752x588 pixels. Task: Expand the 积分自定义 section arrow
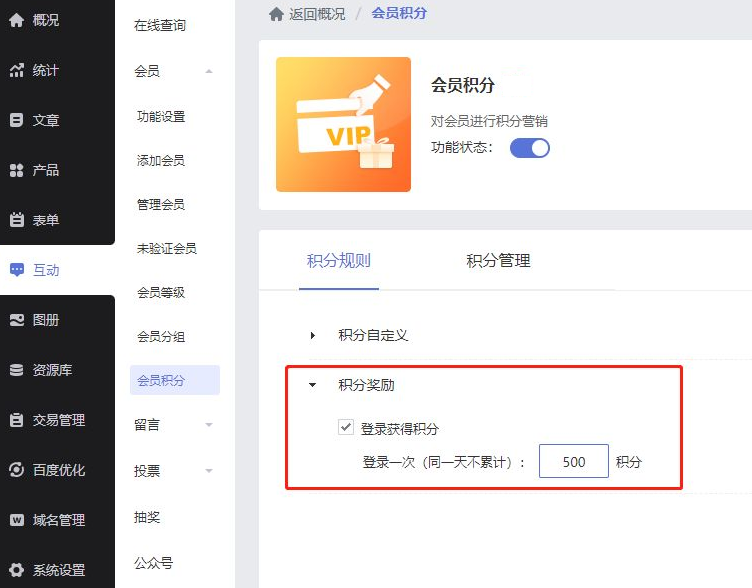(x=313, y=335)
